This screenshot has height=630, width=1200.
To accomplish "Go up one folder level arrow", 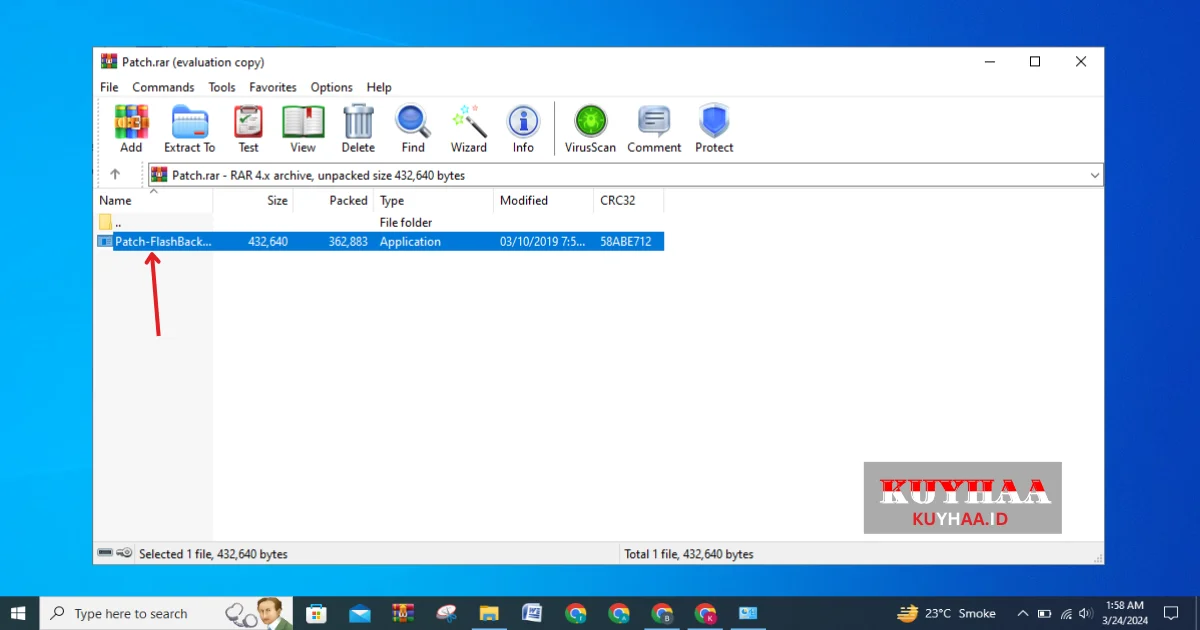I will (115, 174).
